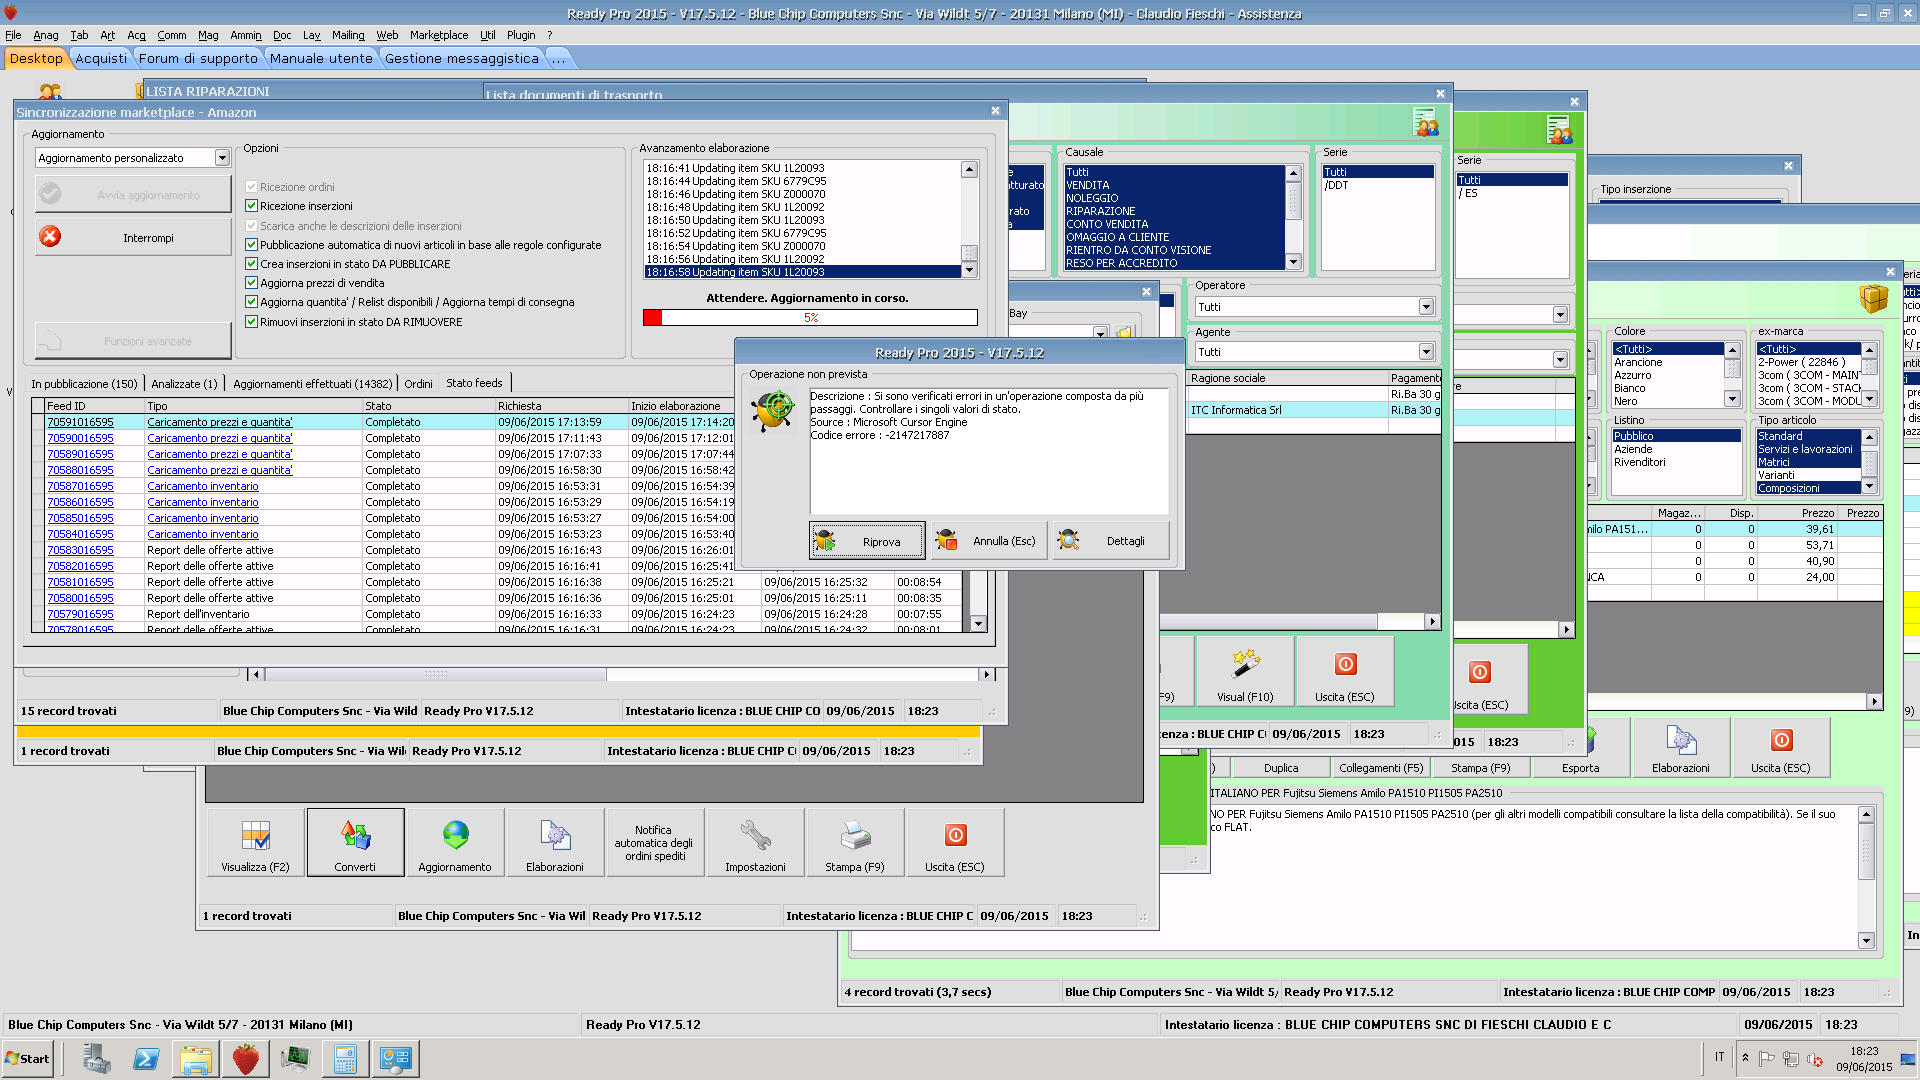Toggle Aggiorna quantita' / Relist disponibili checkbox
The height and width of the screenshot is (1080, 1920).
[x=252, y=302]
